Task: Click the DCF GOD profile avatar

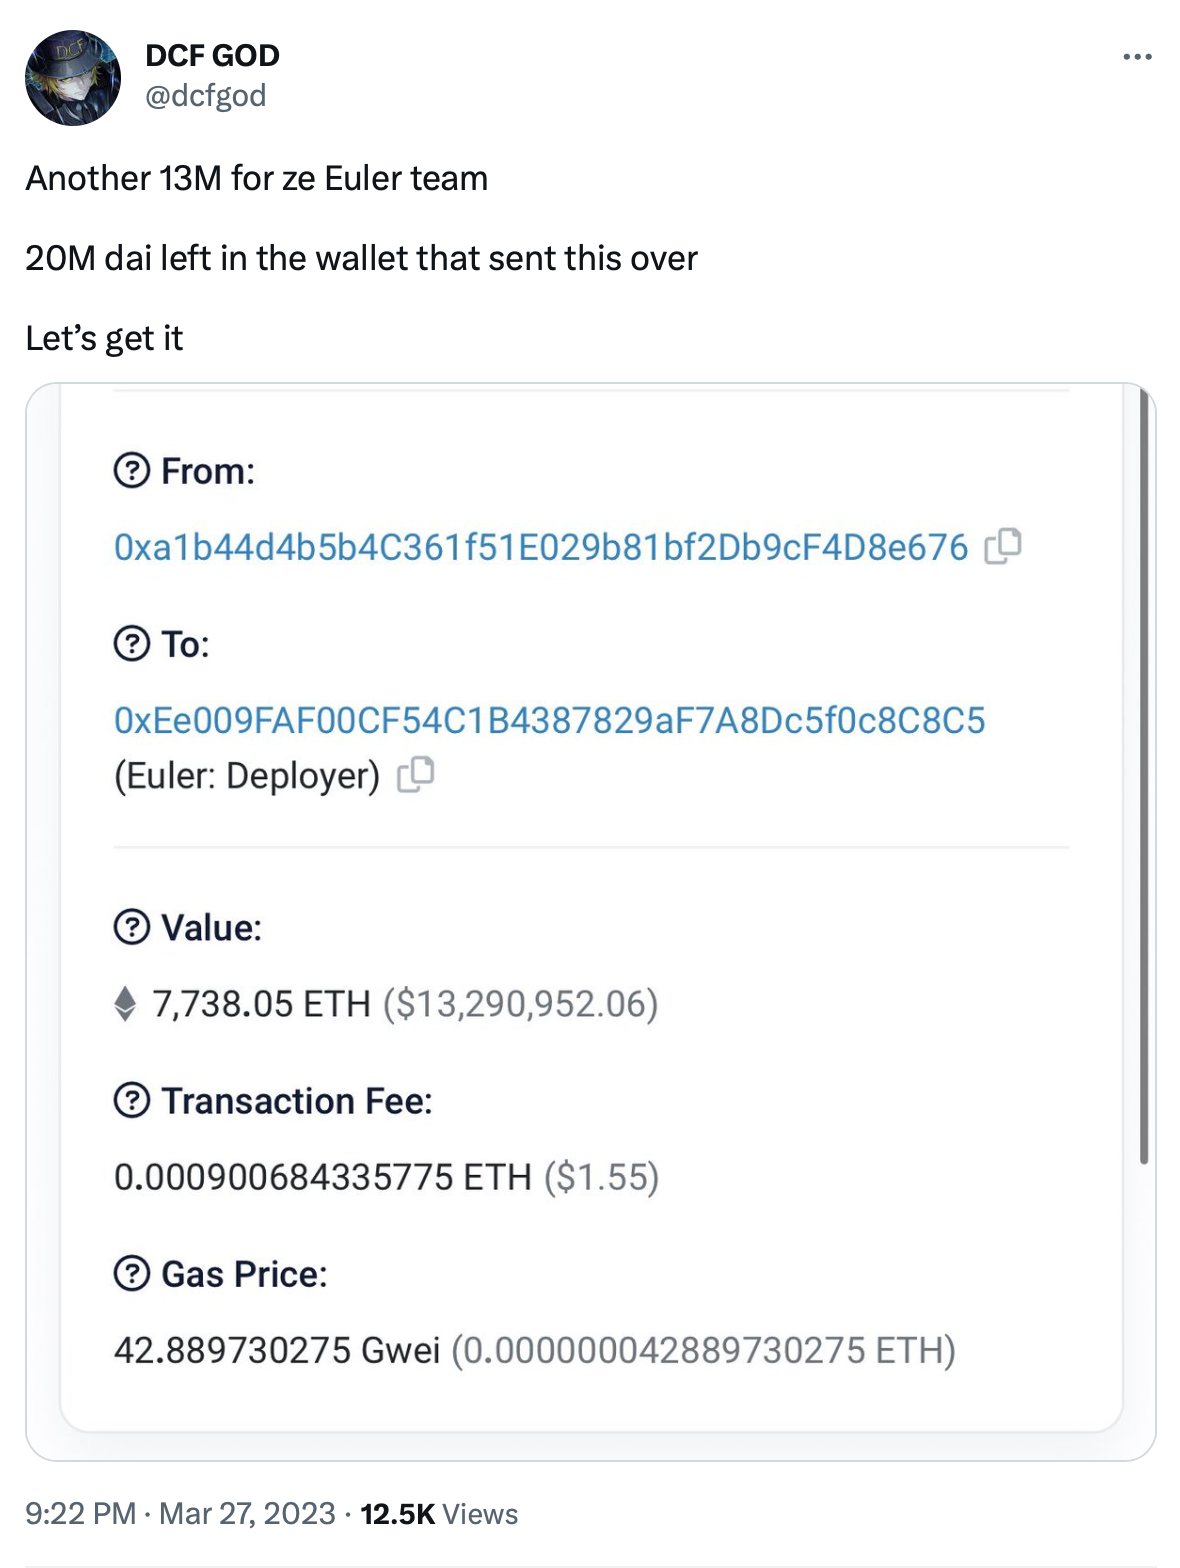Action: point(73,78)
